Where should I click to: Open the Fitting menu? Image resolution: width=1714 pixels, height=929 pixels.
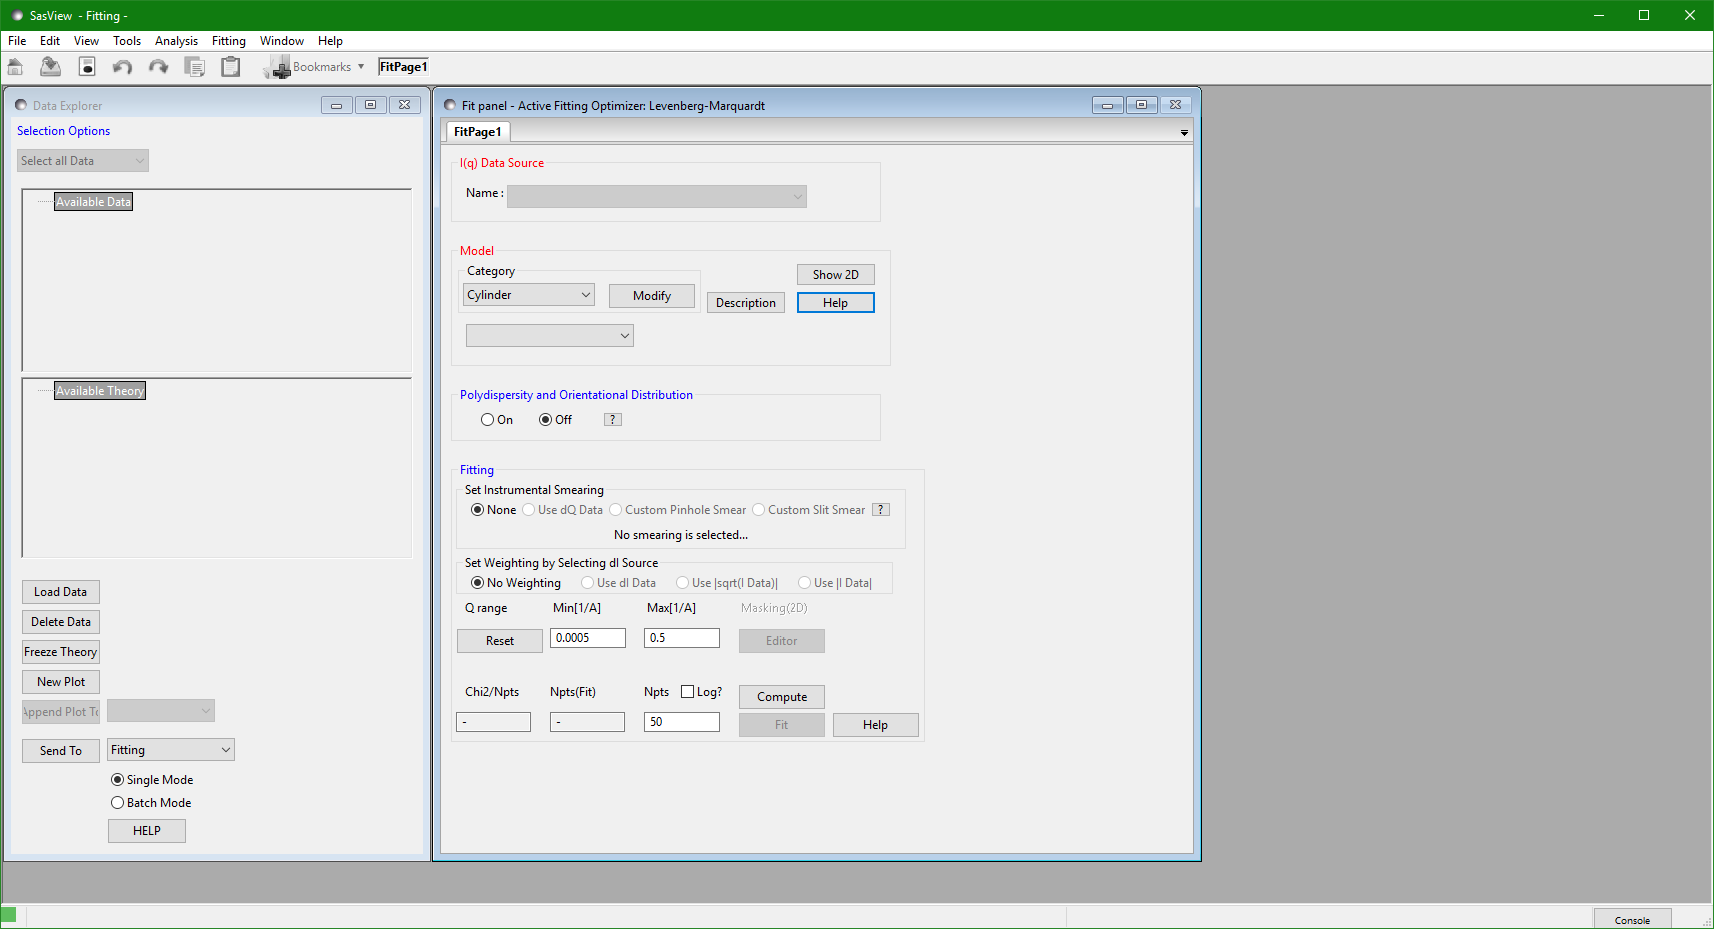(x=229, y=41)
